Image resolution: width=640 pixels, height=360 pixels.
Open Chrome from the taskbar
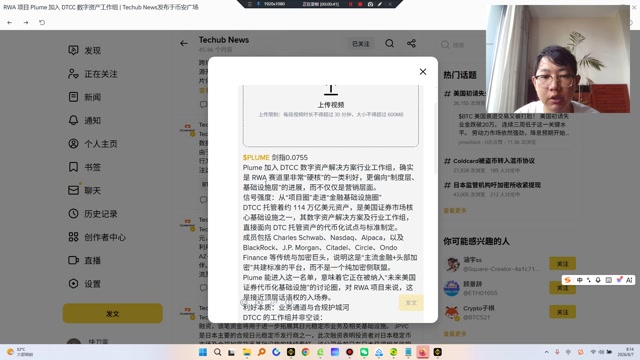305,352
